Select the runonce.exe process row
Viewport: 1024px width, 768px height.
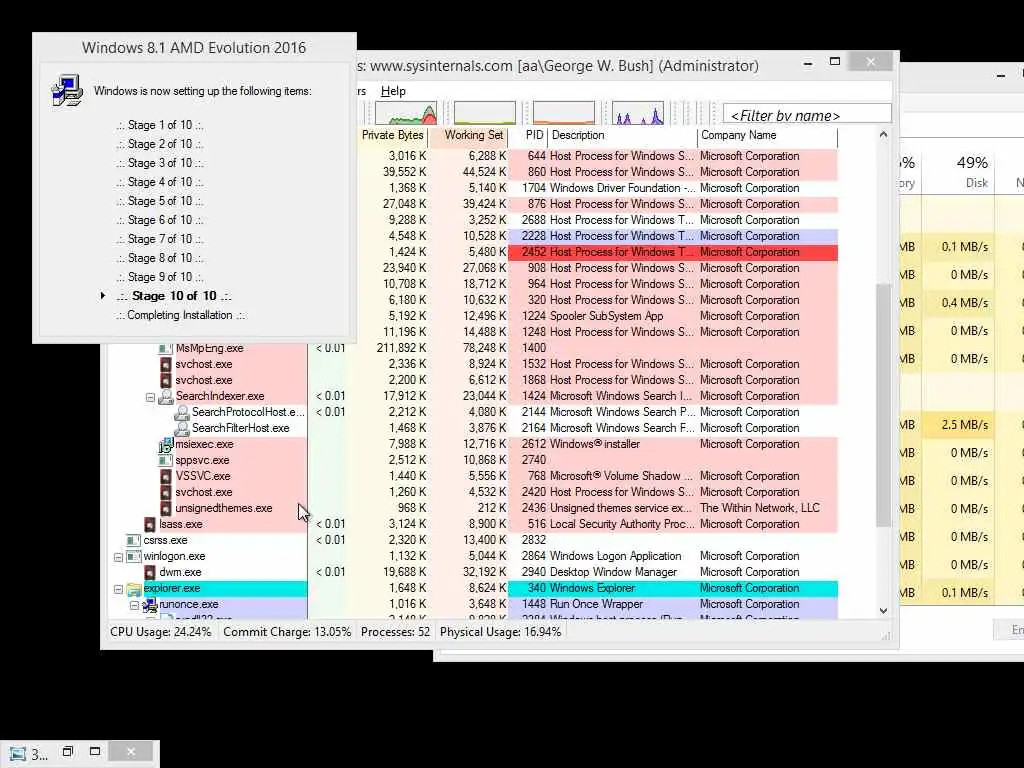click(x=473, y=604)
